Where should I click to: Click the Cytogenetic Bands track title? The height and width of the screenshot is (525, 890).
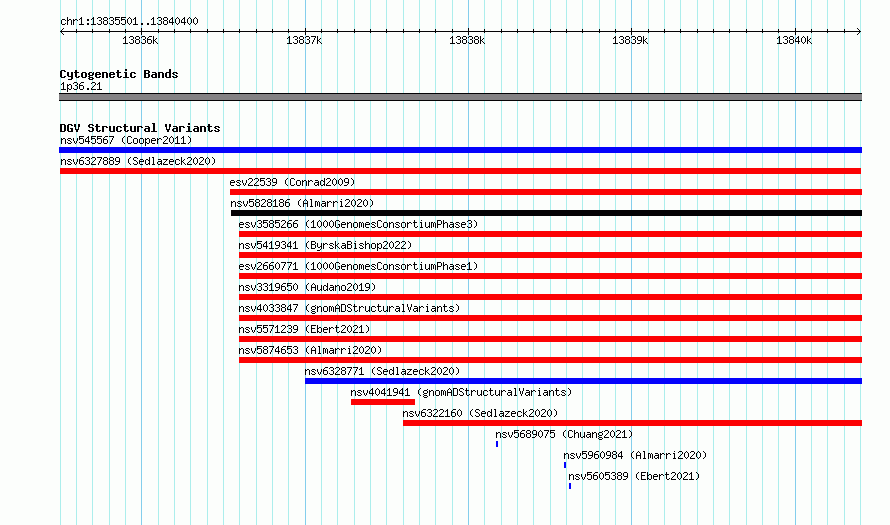click(x=119, y=74)
